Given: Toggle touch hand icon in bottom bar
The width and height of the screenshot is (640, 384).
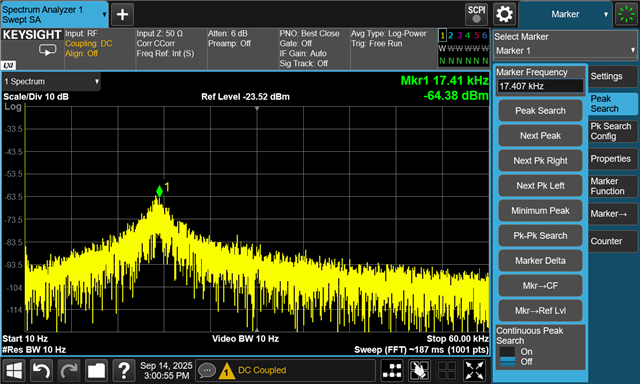Looking at the screenshot, I should click(420, 371).
